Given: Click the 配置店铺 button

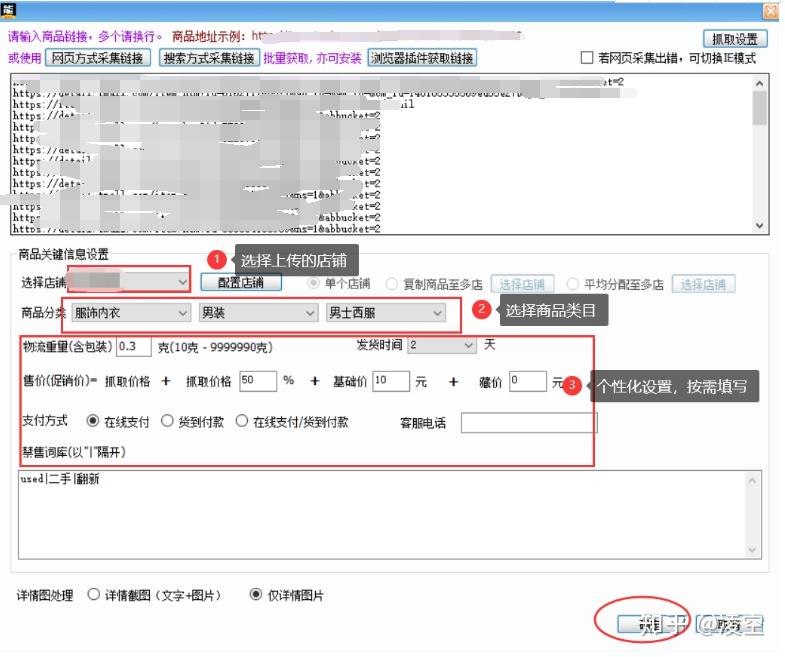Looking at the screenshot, I should click(241, 282).
